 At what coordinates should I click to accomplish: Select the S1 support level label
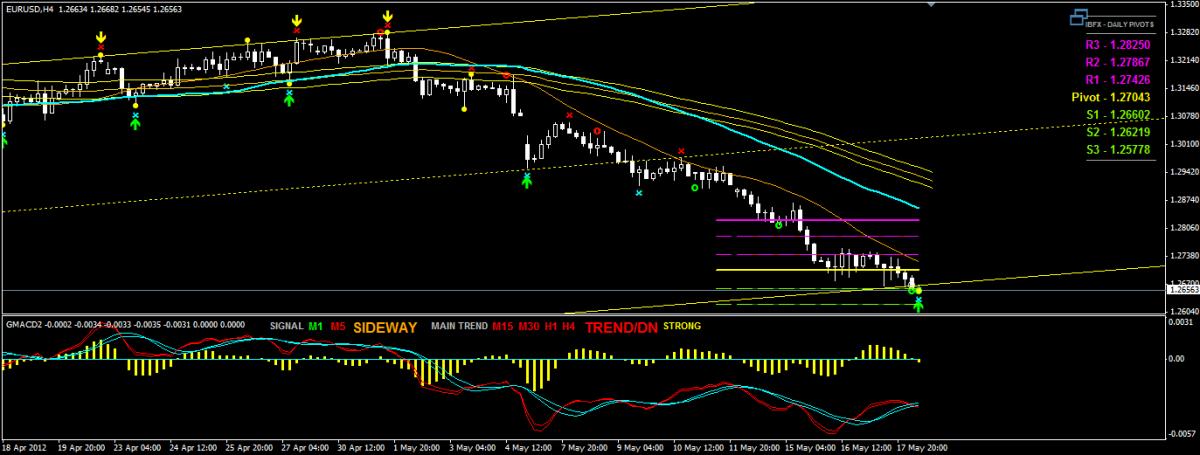click(x=1120, y=115)
